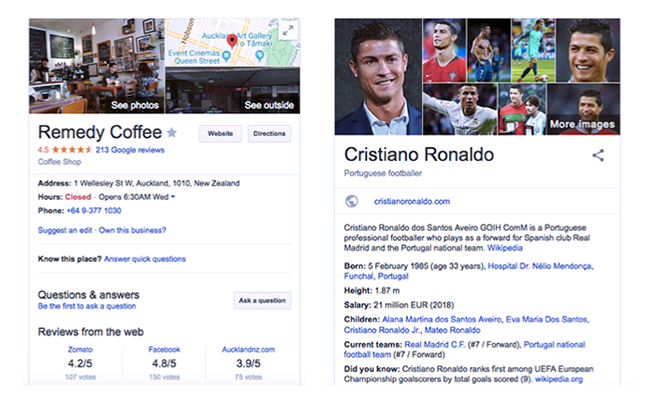Click the Auckland Art Gallery label on map

(238, 39)
